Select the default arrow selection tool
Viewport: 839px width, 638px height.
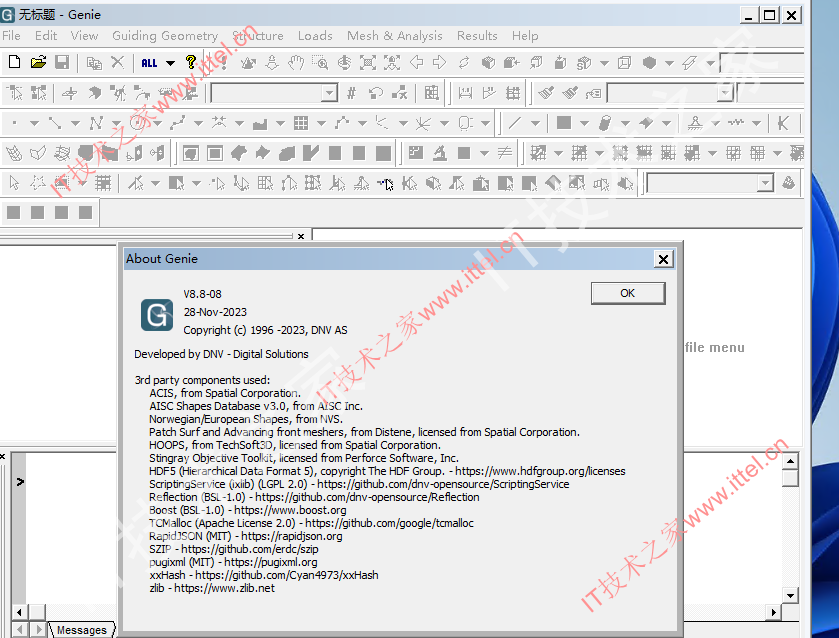click(14, 184)
